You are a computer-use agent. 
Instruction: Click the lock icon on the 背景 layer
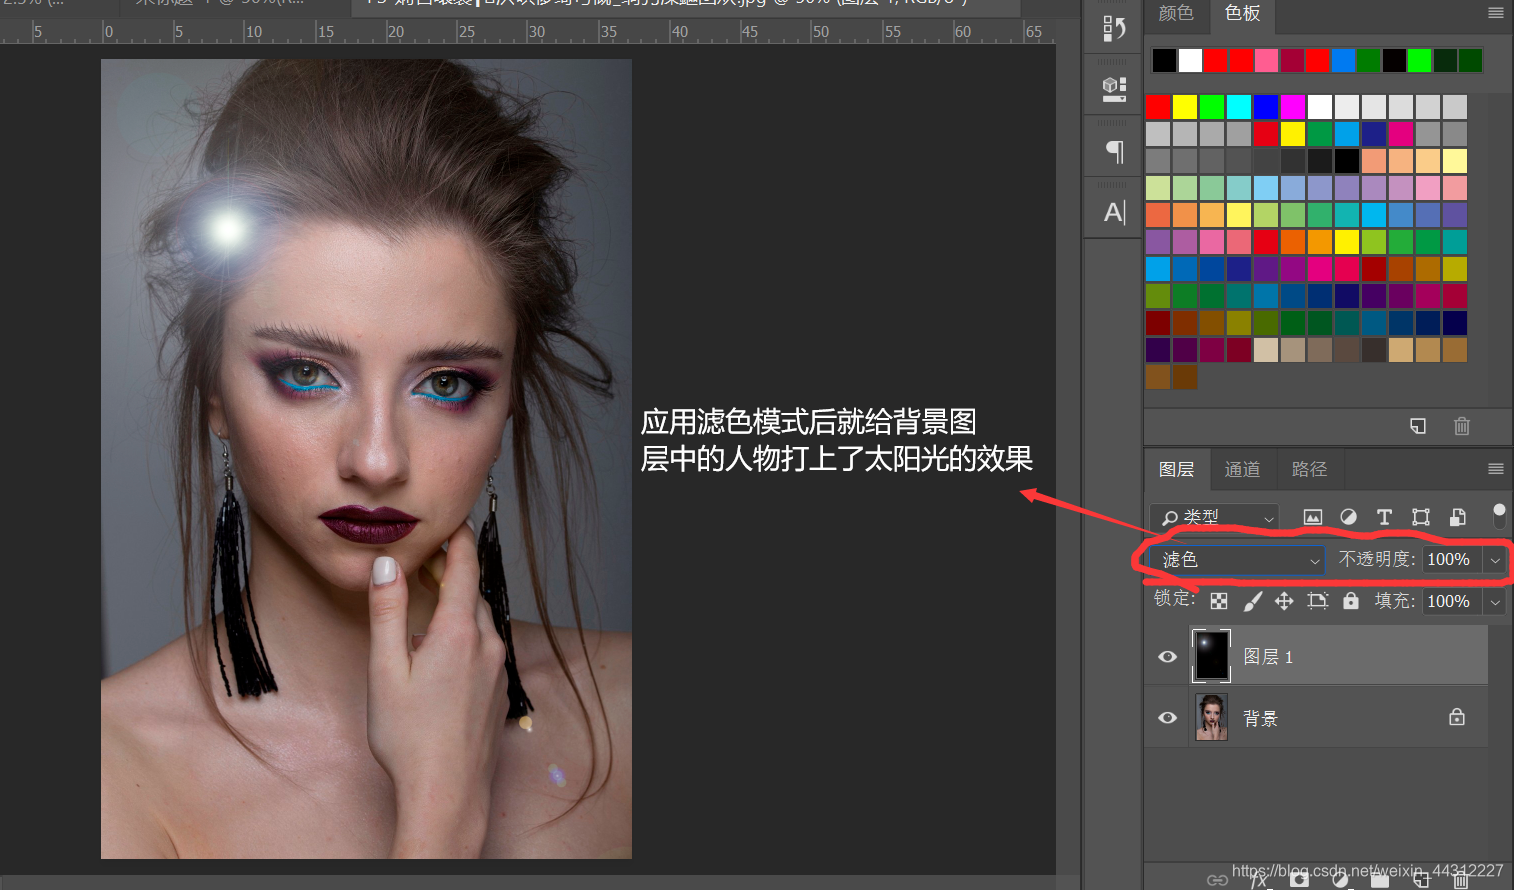[1457, 717]
